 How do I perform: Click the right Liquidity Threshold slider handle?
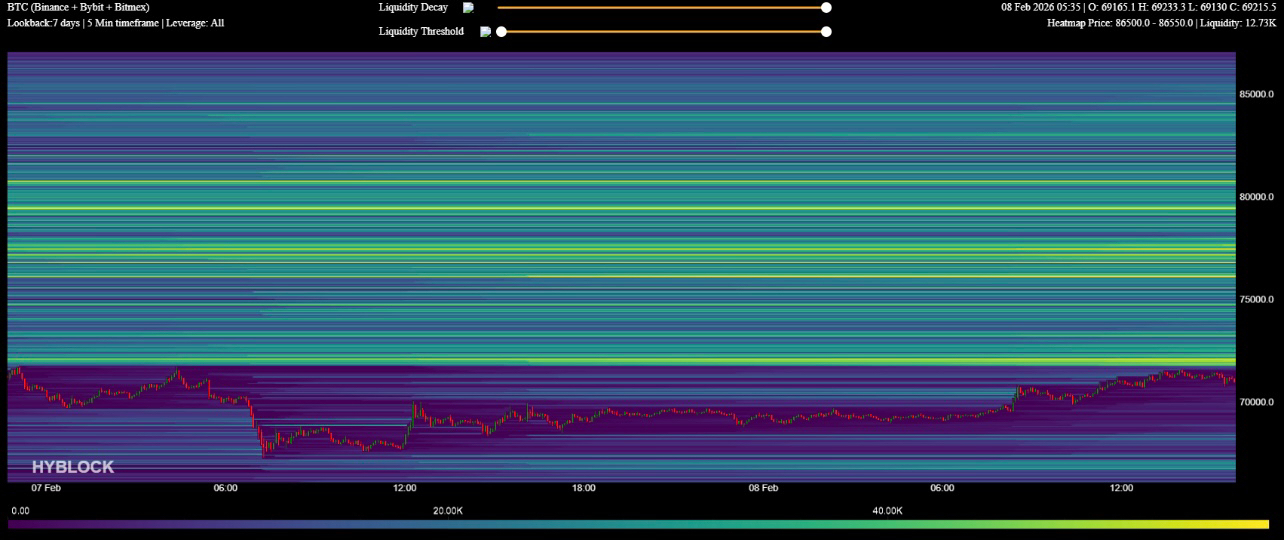(x=826, y=32)
